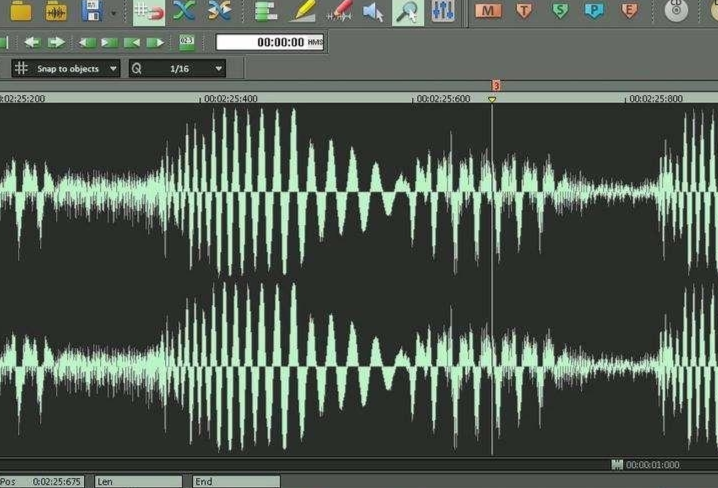Click the CD disc icon
The width and height of the screenshot is (718, 488).
(676, 11)
